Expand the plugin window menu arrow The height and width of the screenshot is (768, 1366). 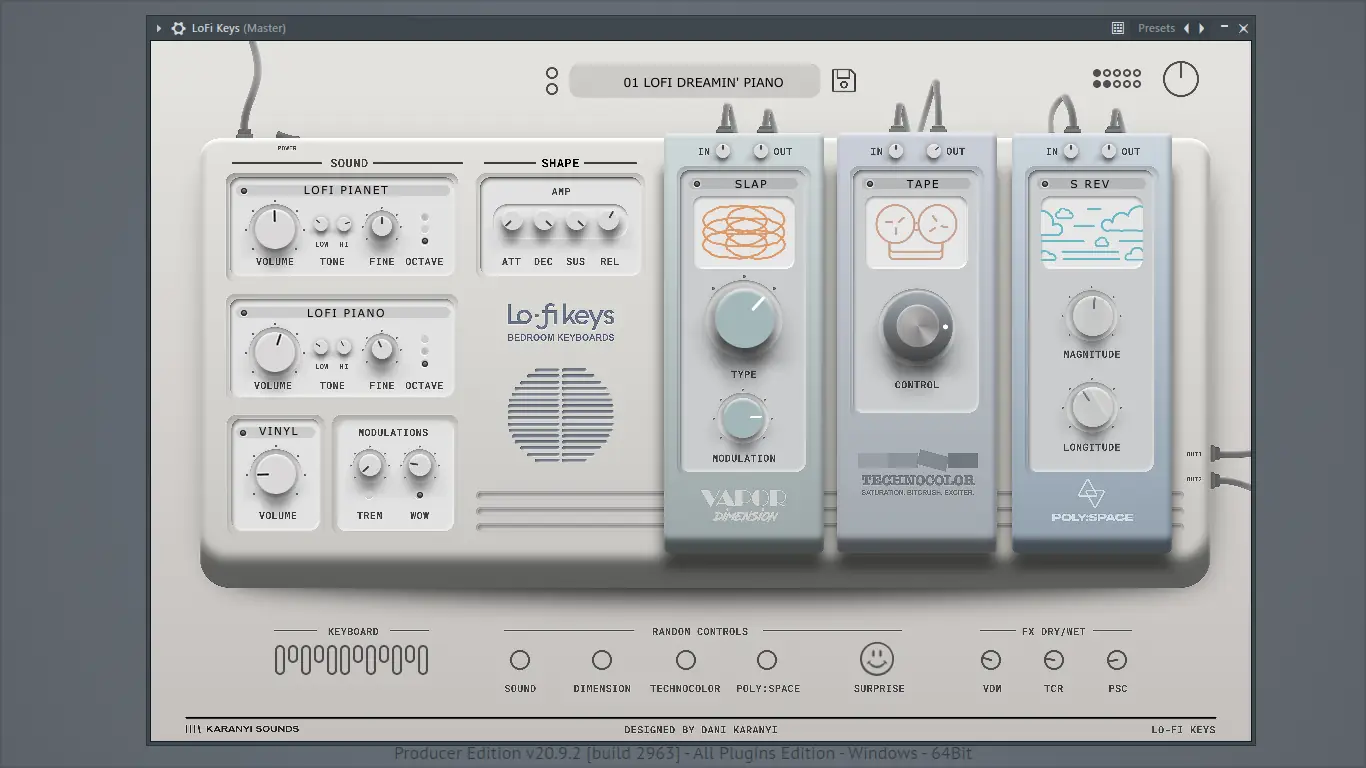point(159,28)
